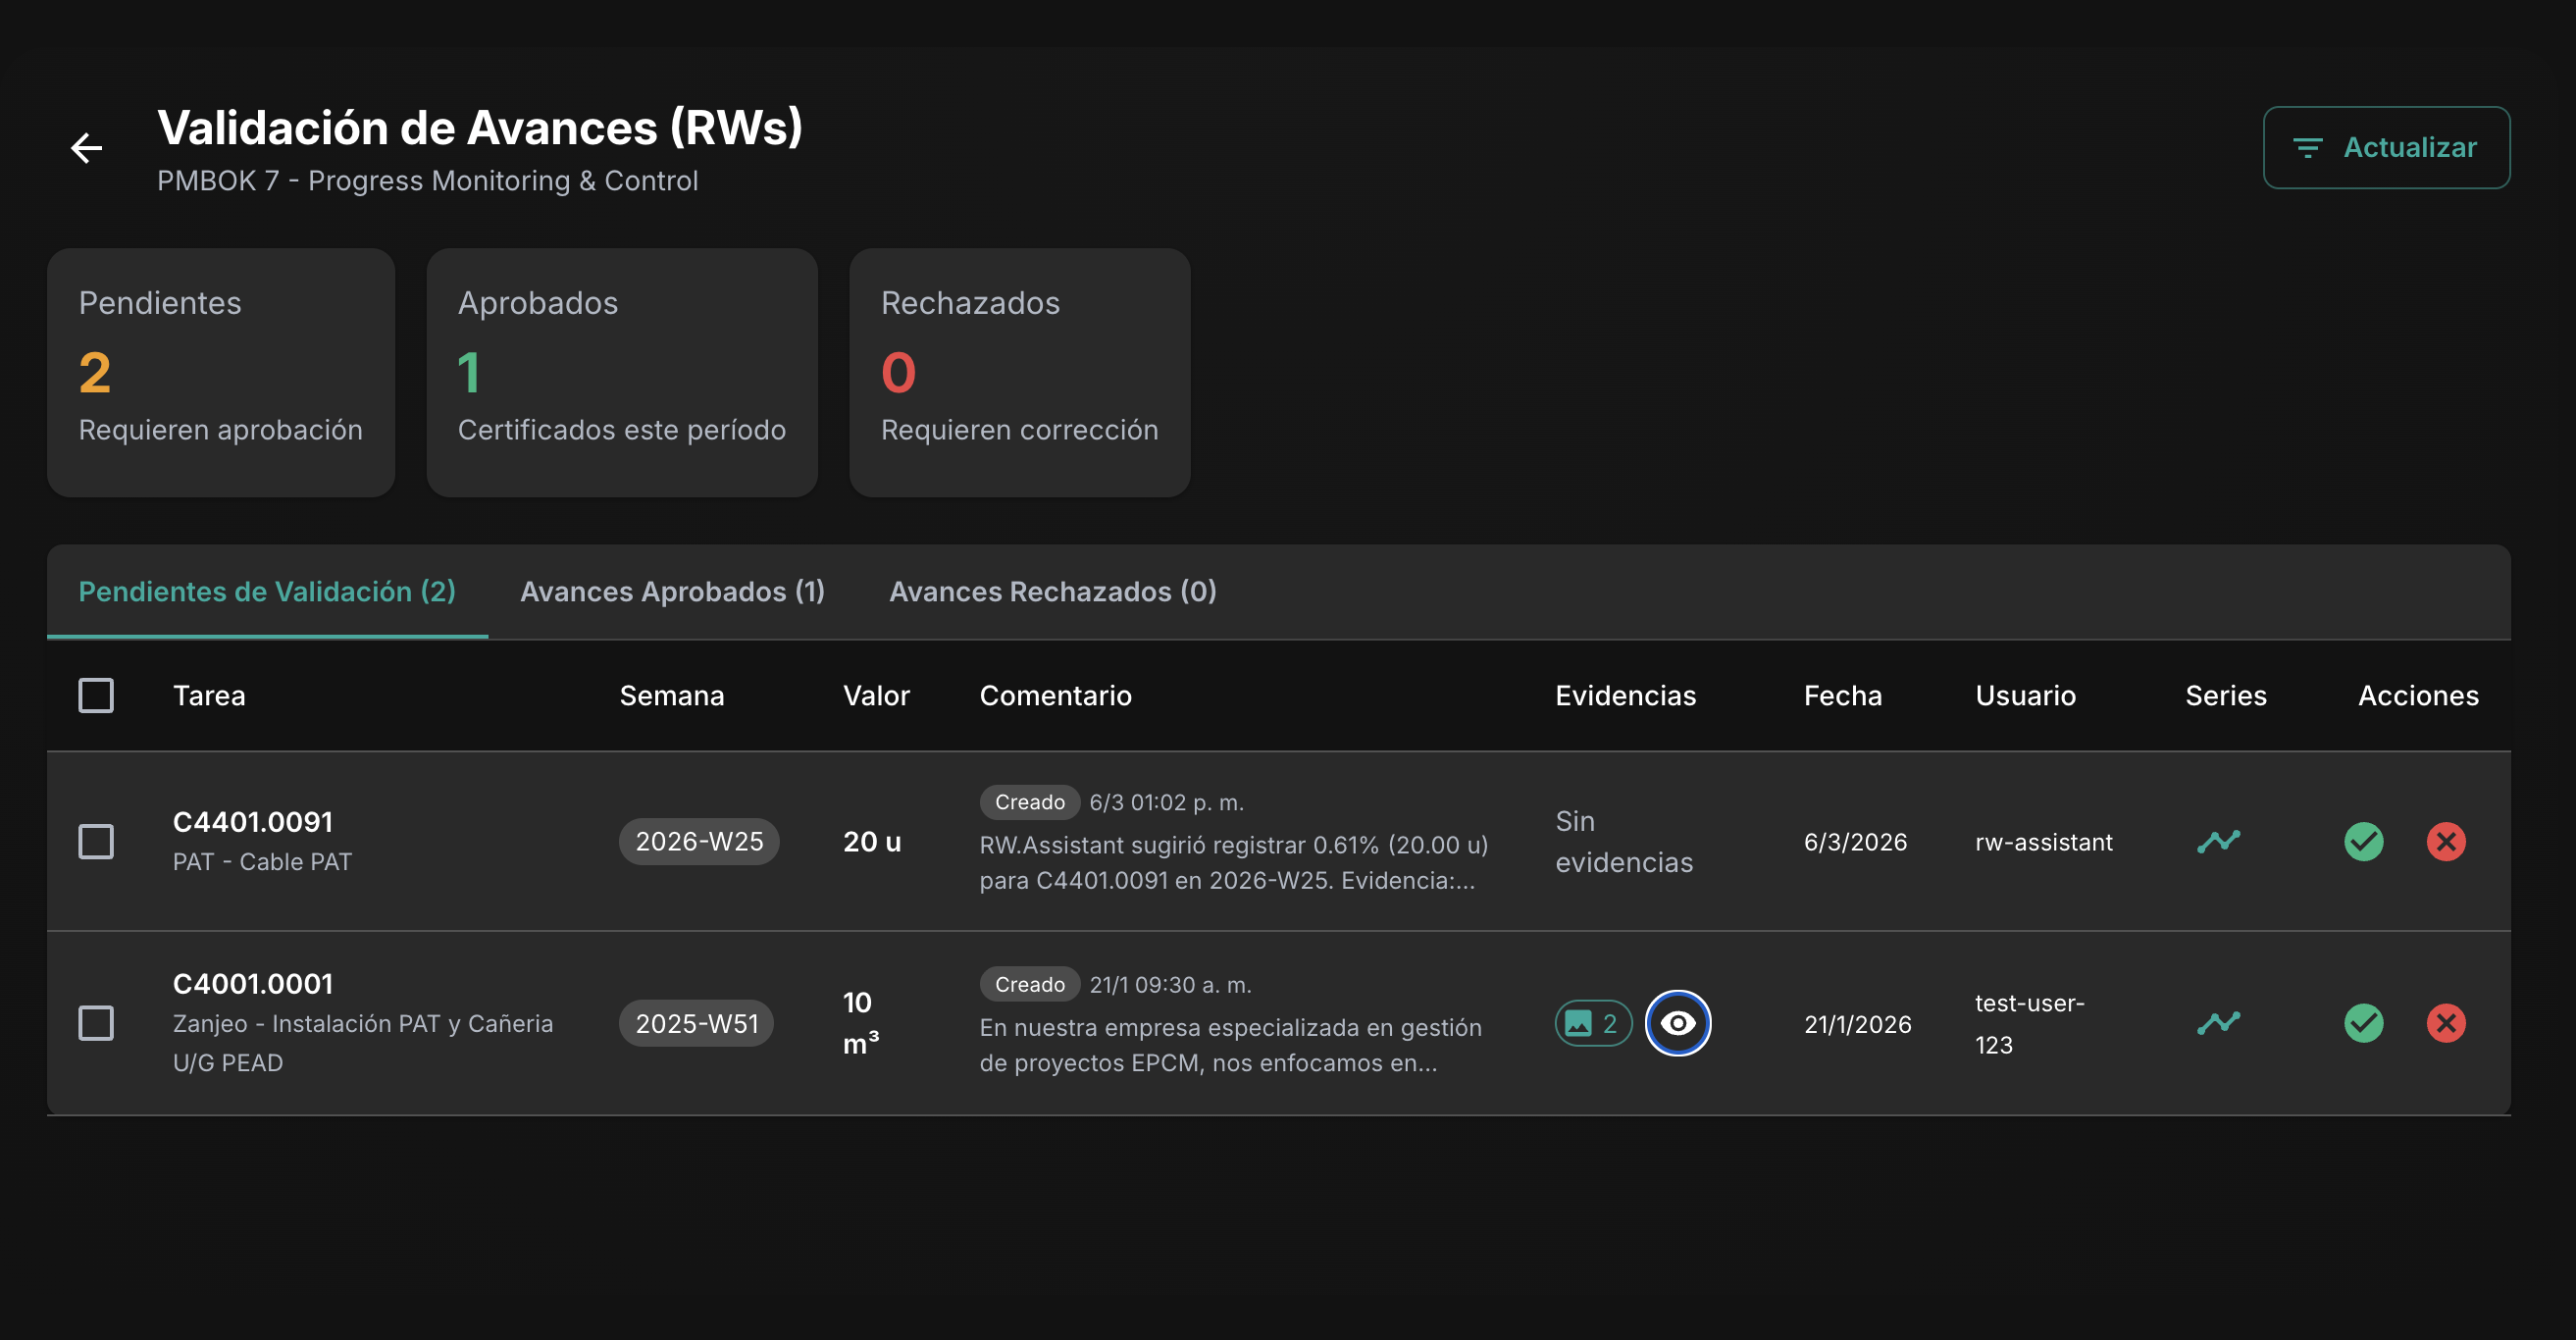Check the C4401.0091 row checkbox

click(96, 841)
